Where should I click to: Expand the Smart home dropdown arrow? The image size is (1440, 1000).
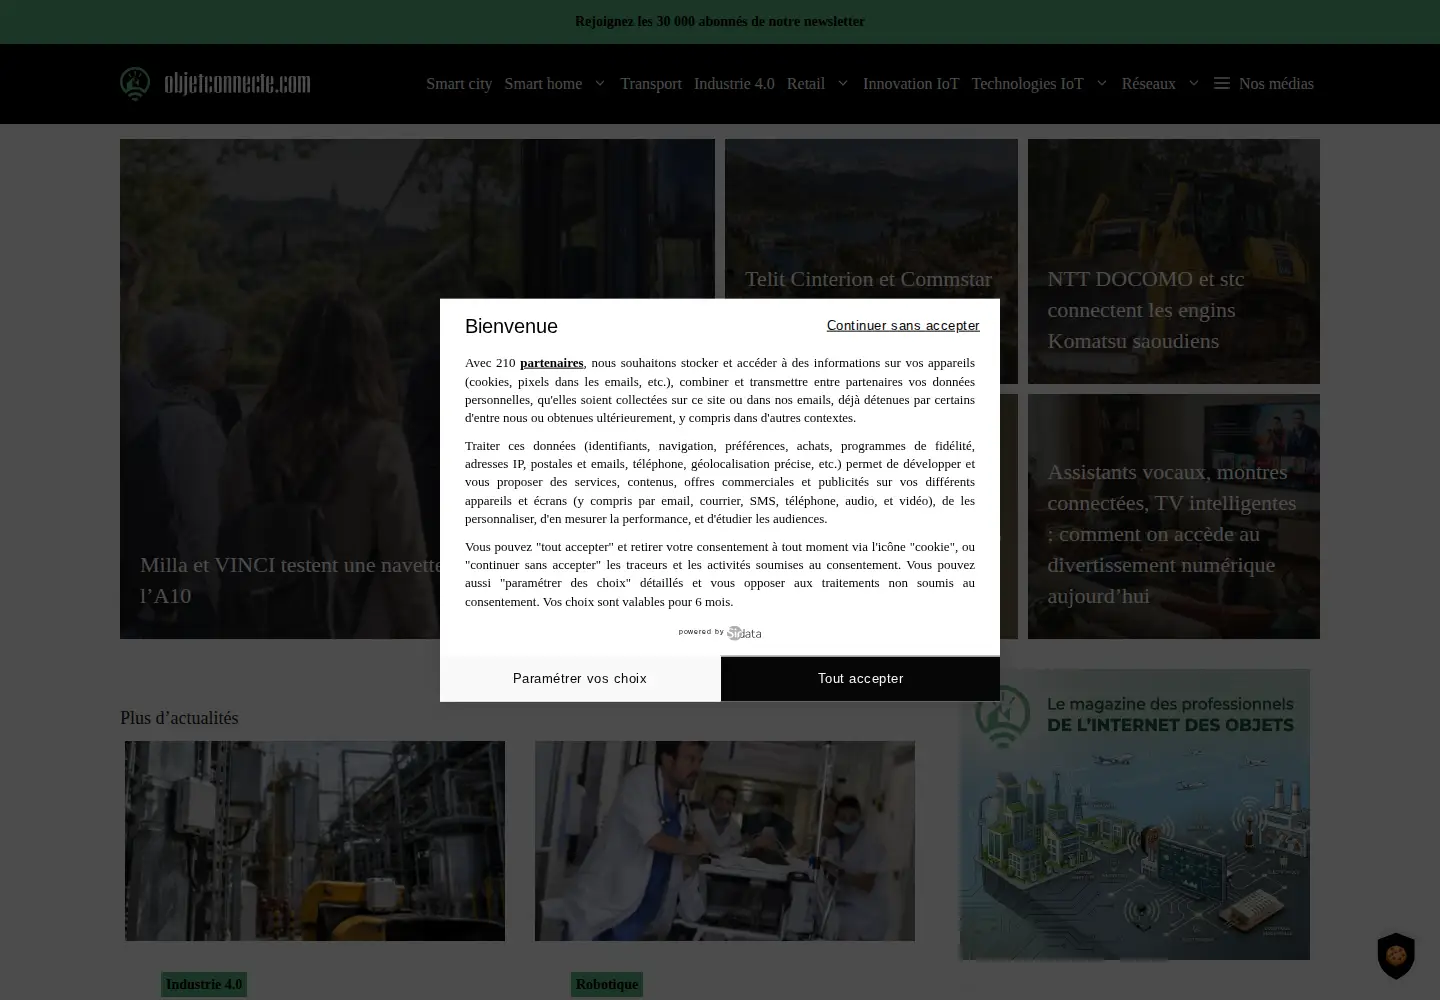point(599,84)
